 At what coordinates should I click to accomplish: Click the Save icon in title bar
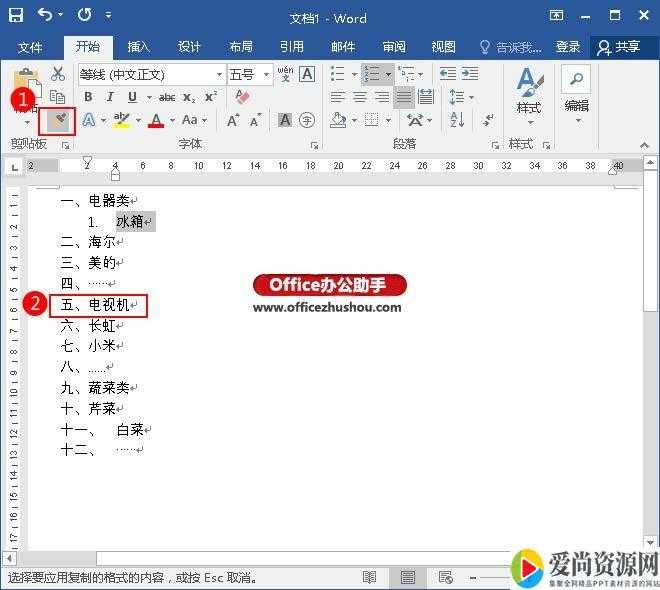(x=16, y=16)
